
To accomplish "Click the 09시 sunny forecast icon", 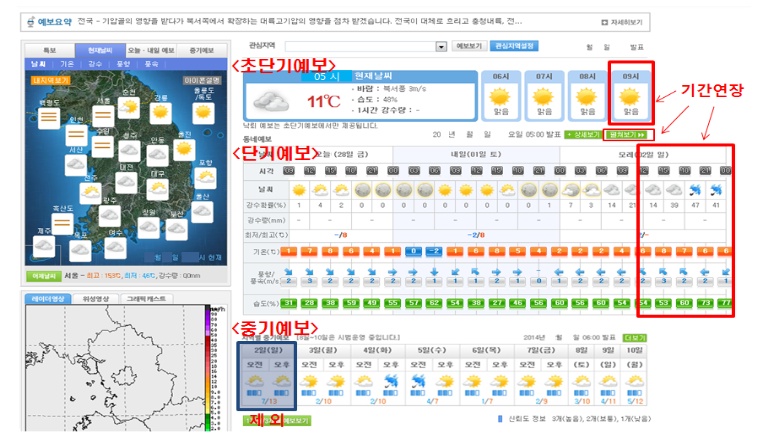I will point(630,97).
